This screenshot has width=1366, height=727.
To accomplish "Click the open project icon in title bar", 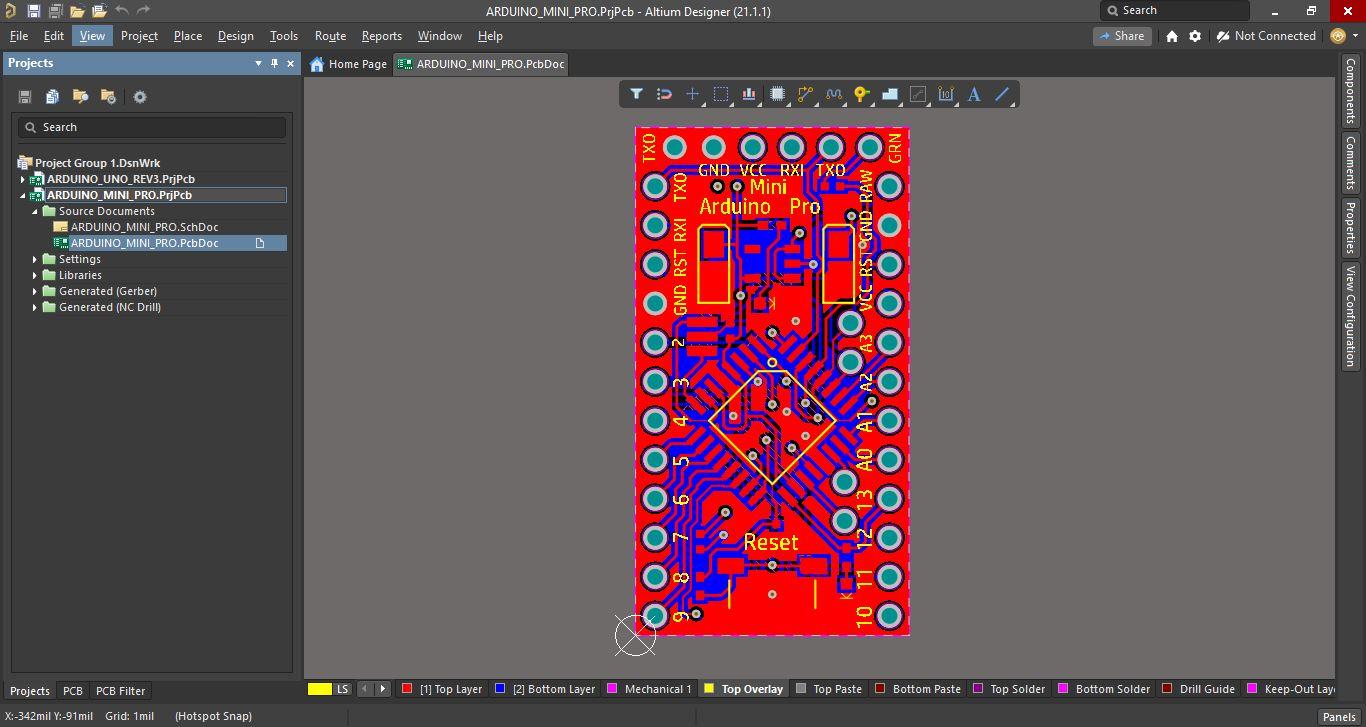I will point(99,11).
